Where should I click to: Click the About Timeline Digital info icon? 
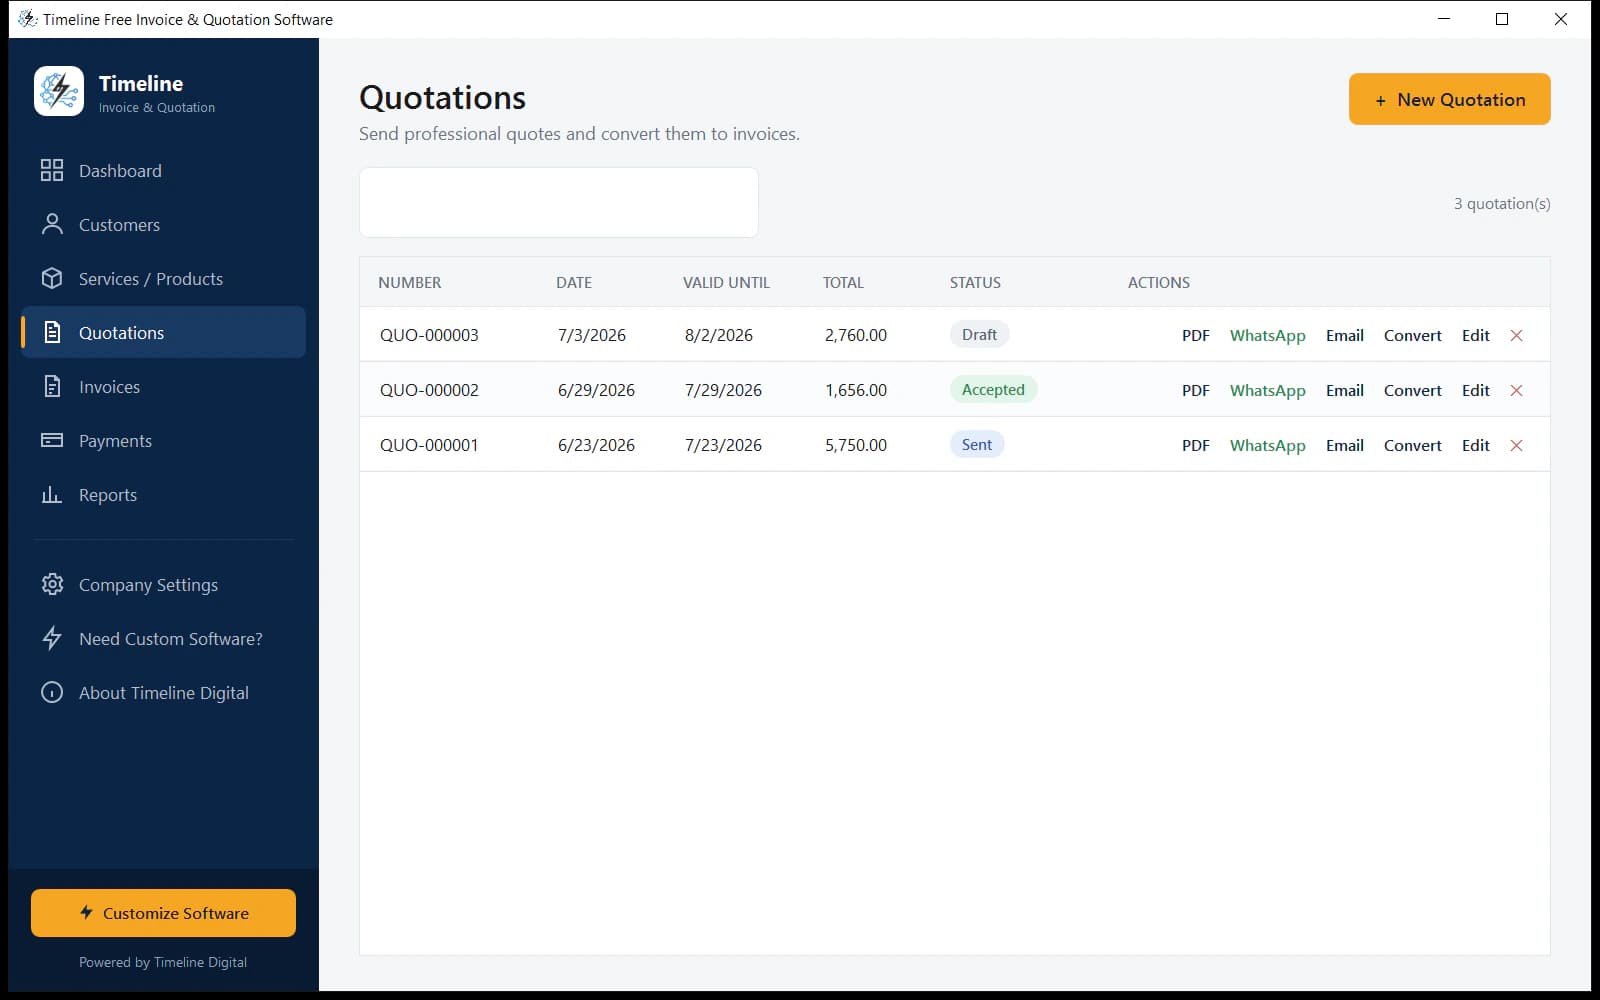tap(52, 692)
